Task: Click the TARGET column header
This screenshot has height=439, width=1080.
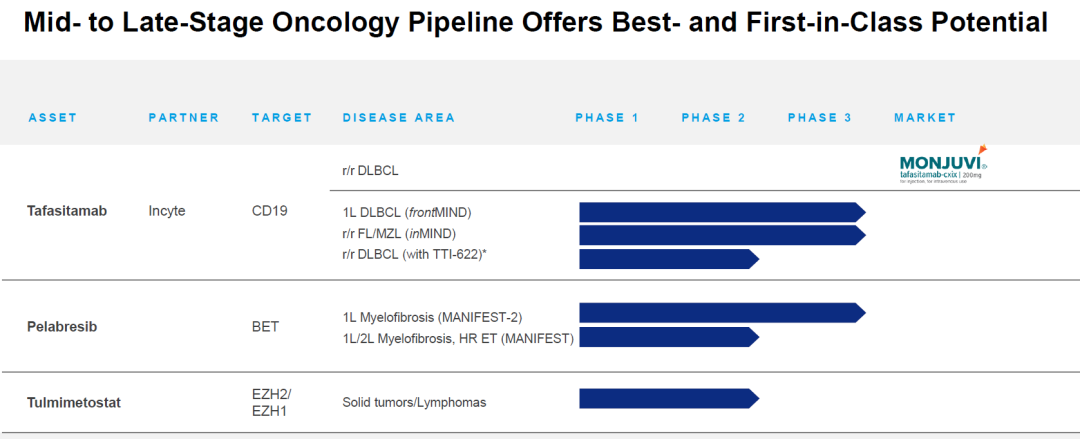Action: [x=282, y=118]
